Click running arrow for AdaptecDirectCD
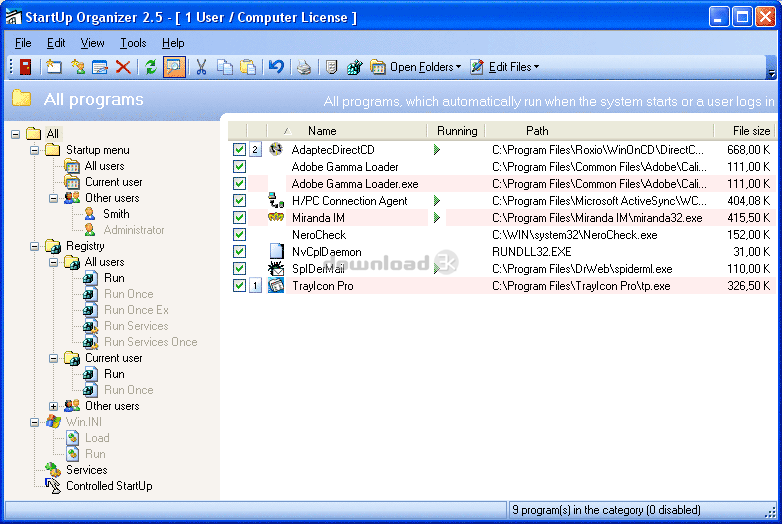Viewport: 782px width, 524px height. 437,149
